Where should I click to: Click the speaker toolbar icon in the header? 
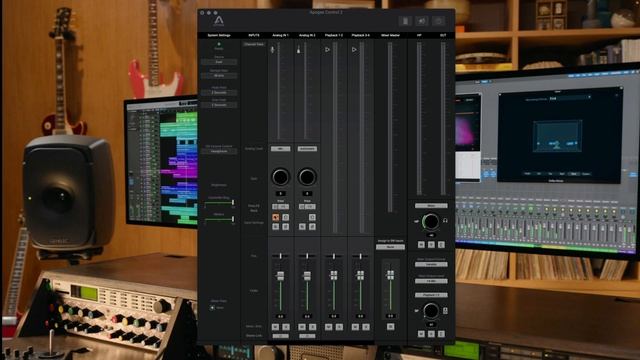(422, 21)
